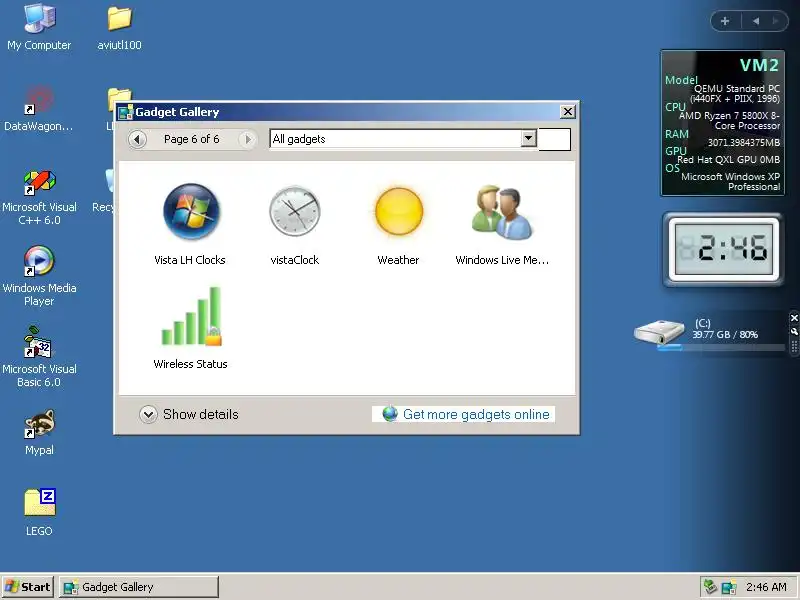The width and height of the screenshot is (800, 600).
Task: Open the Get more gadgets online link
Action: pyautogui.click(x=476, y=414)
